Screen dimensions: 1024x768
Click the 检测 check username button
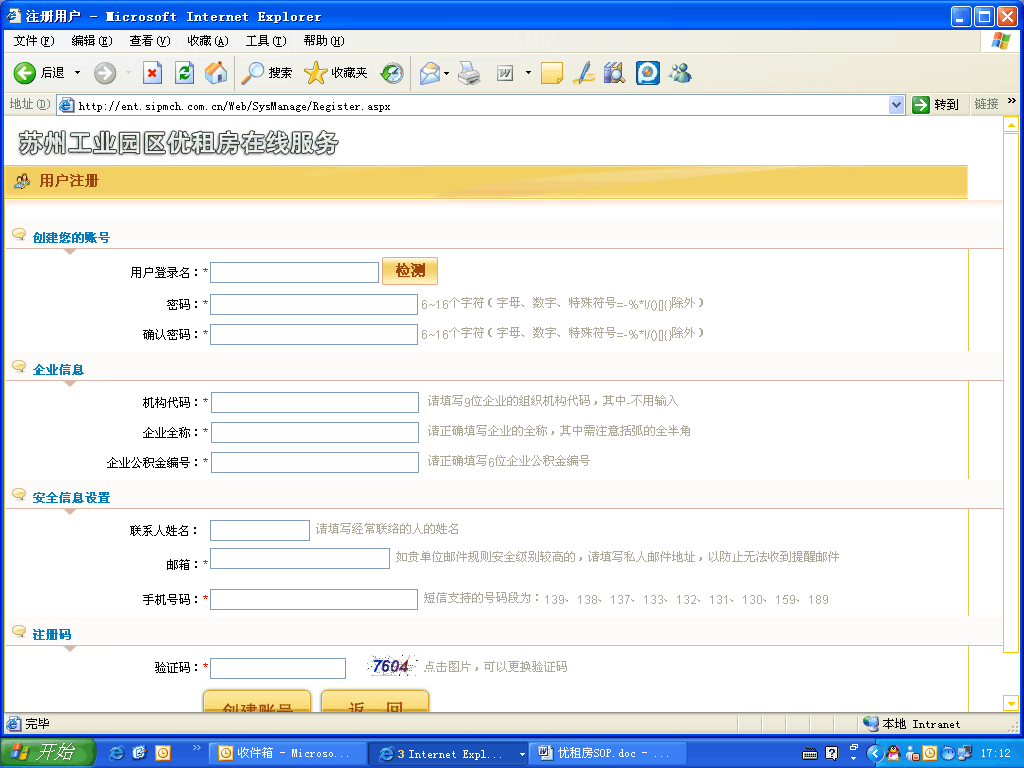coord(410,271)
